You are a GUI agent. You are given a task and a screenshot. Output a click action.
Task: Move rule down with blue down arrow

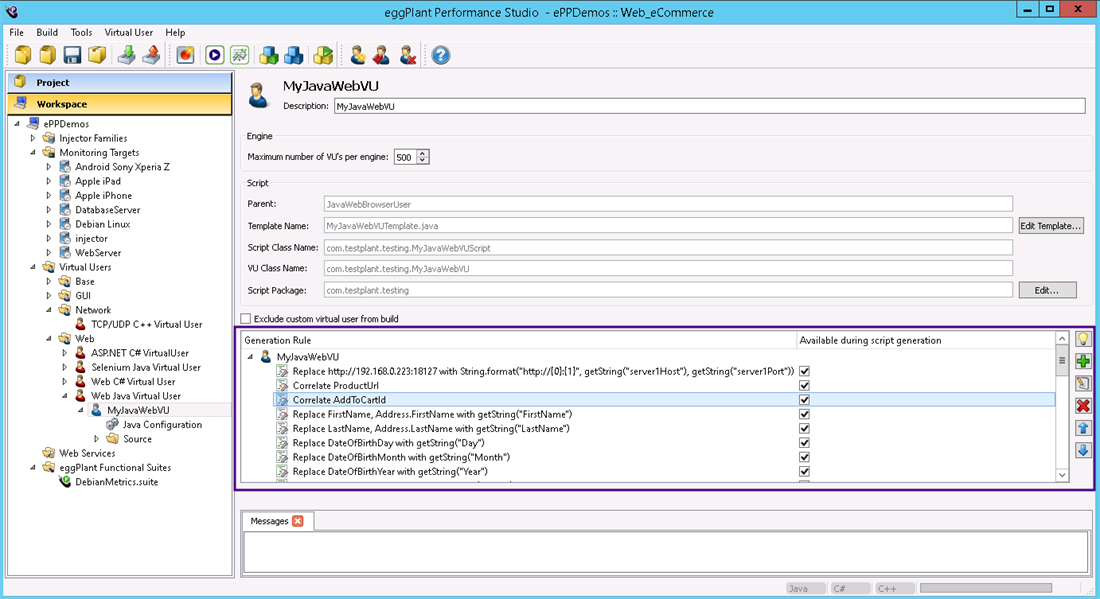tap(1082, 450)
